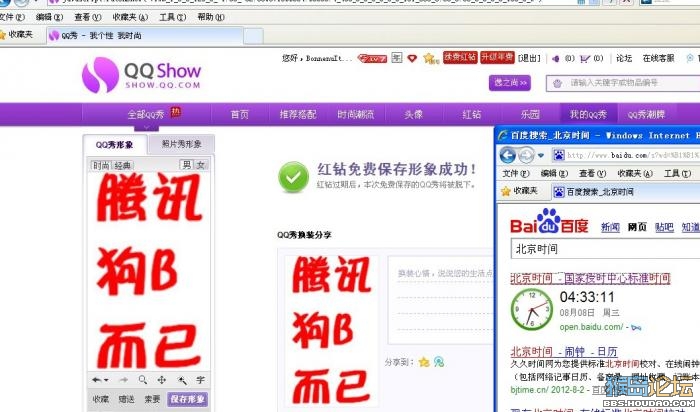This screenshot has width=700, height=412.
Task: Switch to the QQ秀形象 tab
Action: (x=115, y=145)
